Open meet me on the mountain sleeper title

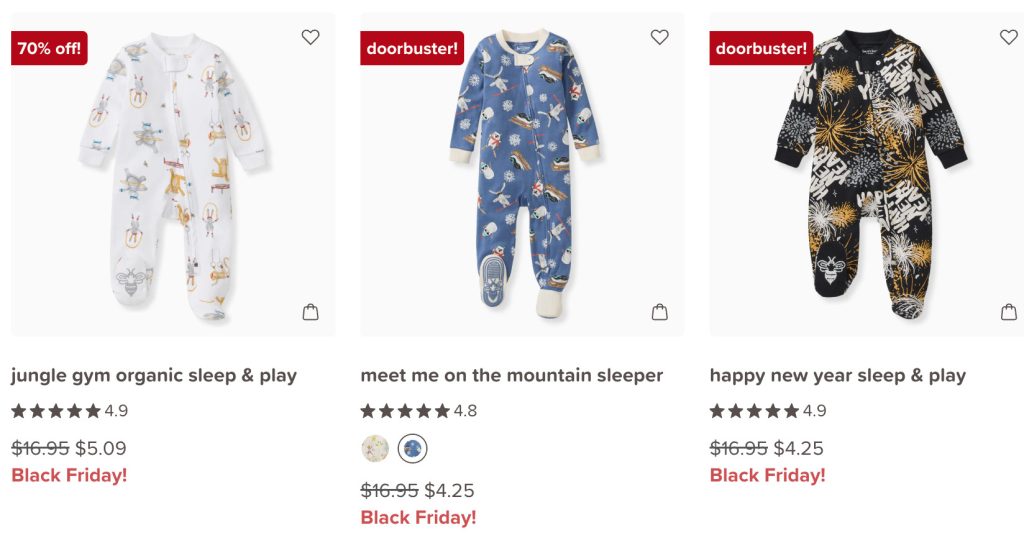[x=511, y=376]
